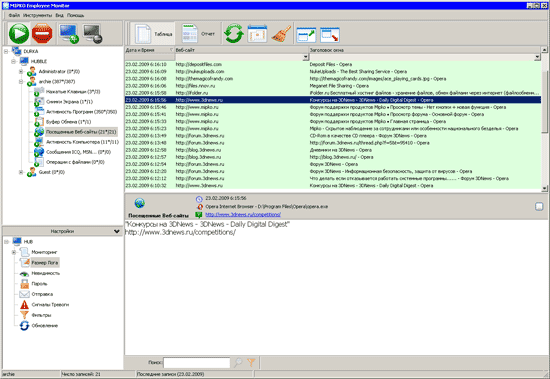Open the Файл menu
550x379 pixels.
[14, 15]
